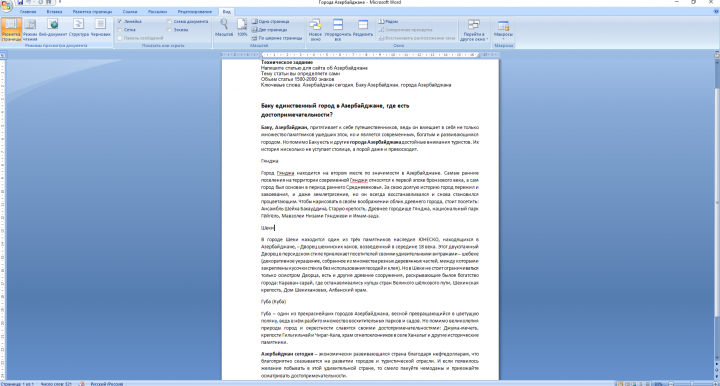Switch to Структура outline view
This screenshot has height=386, width=720.
[79, 28]
